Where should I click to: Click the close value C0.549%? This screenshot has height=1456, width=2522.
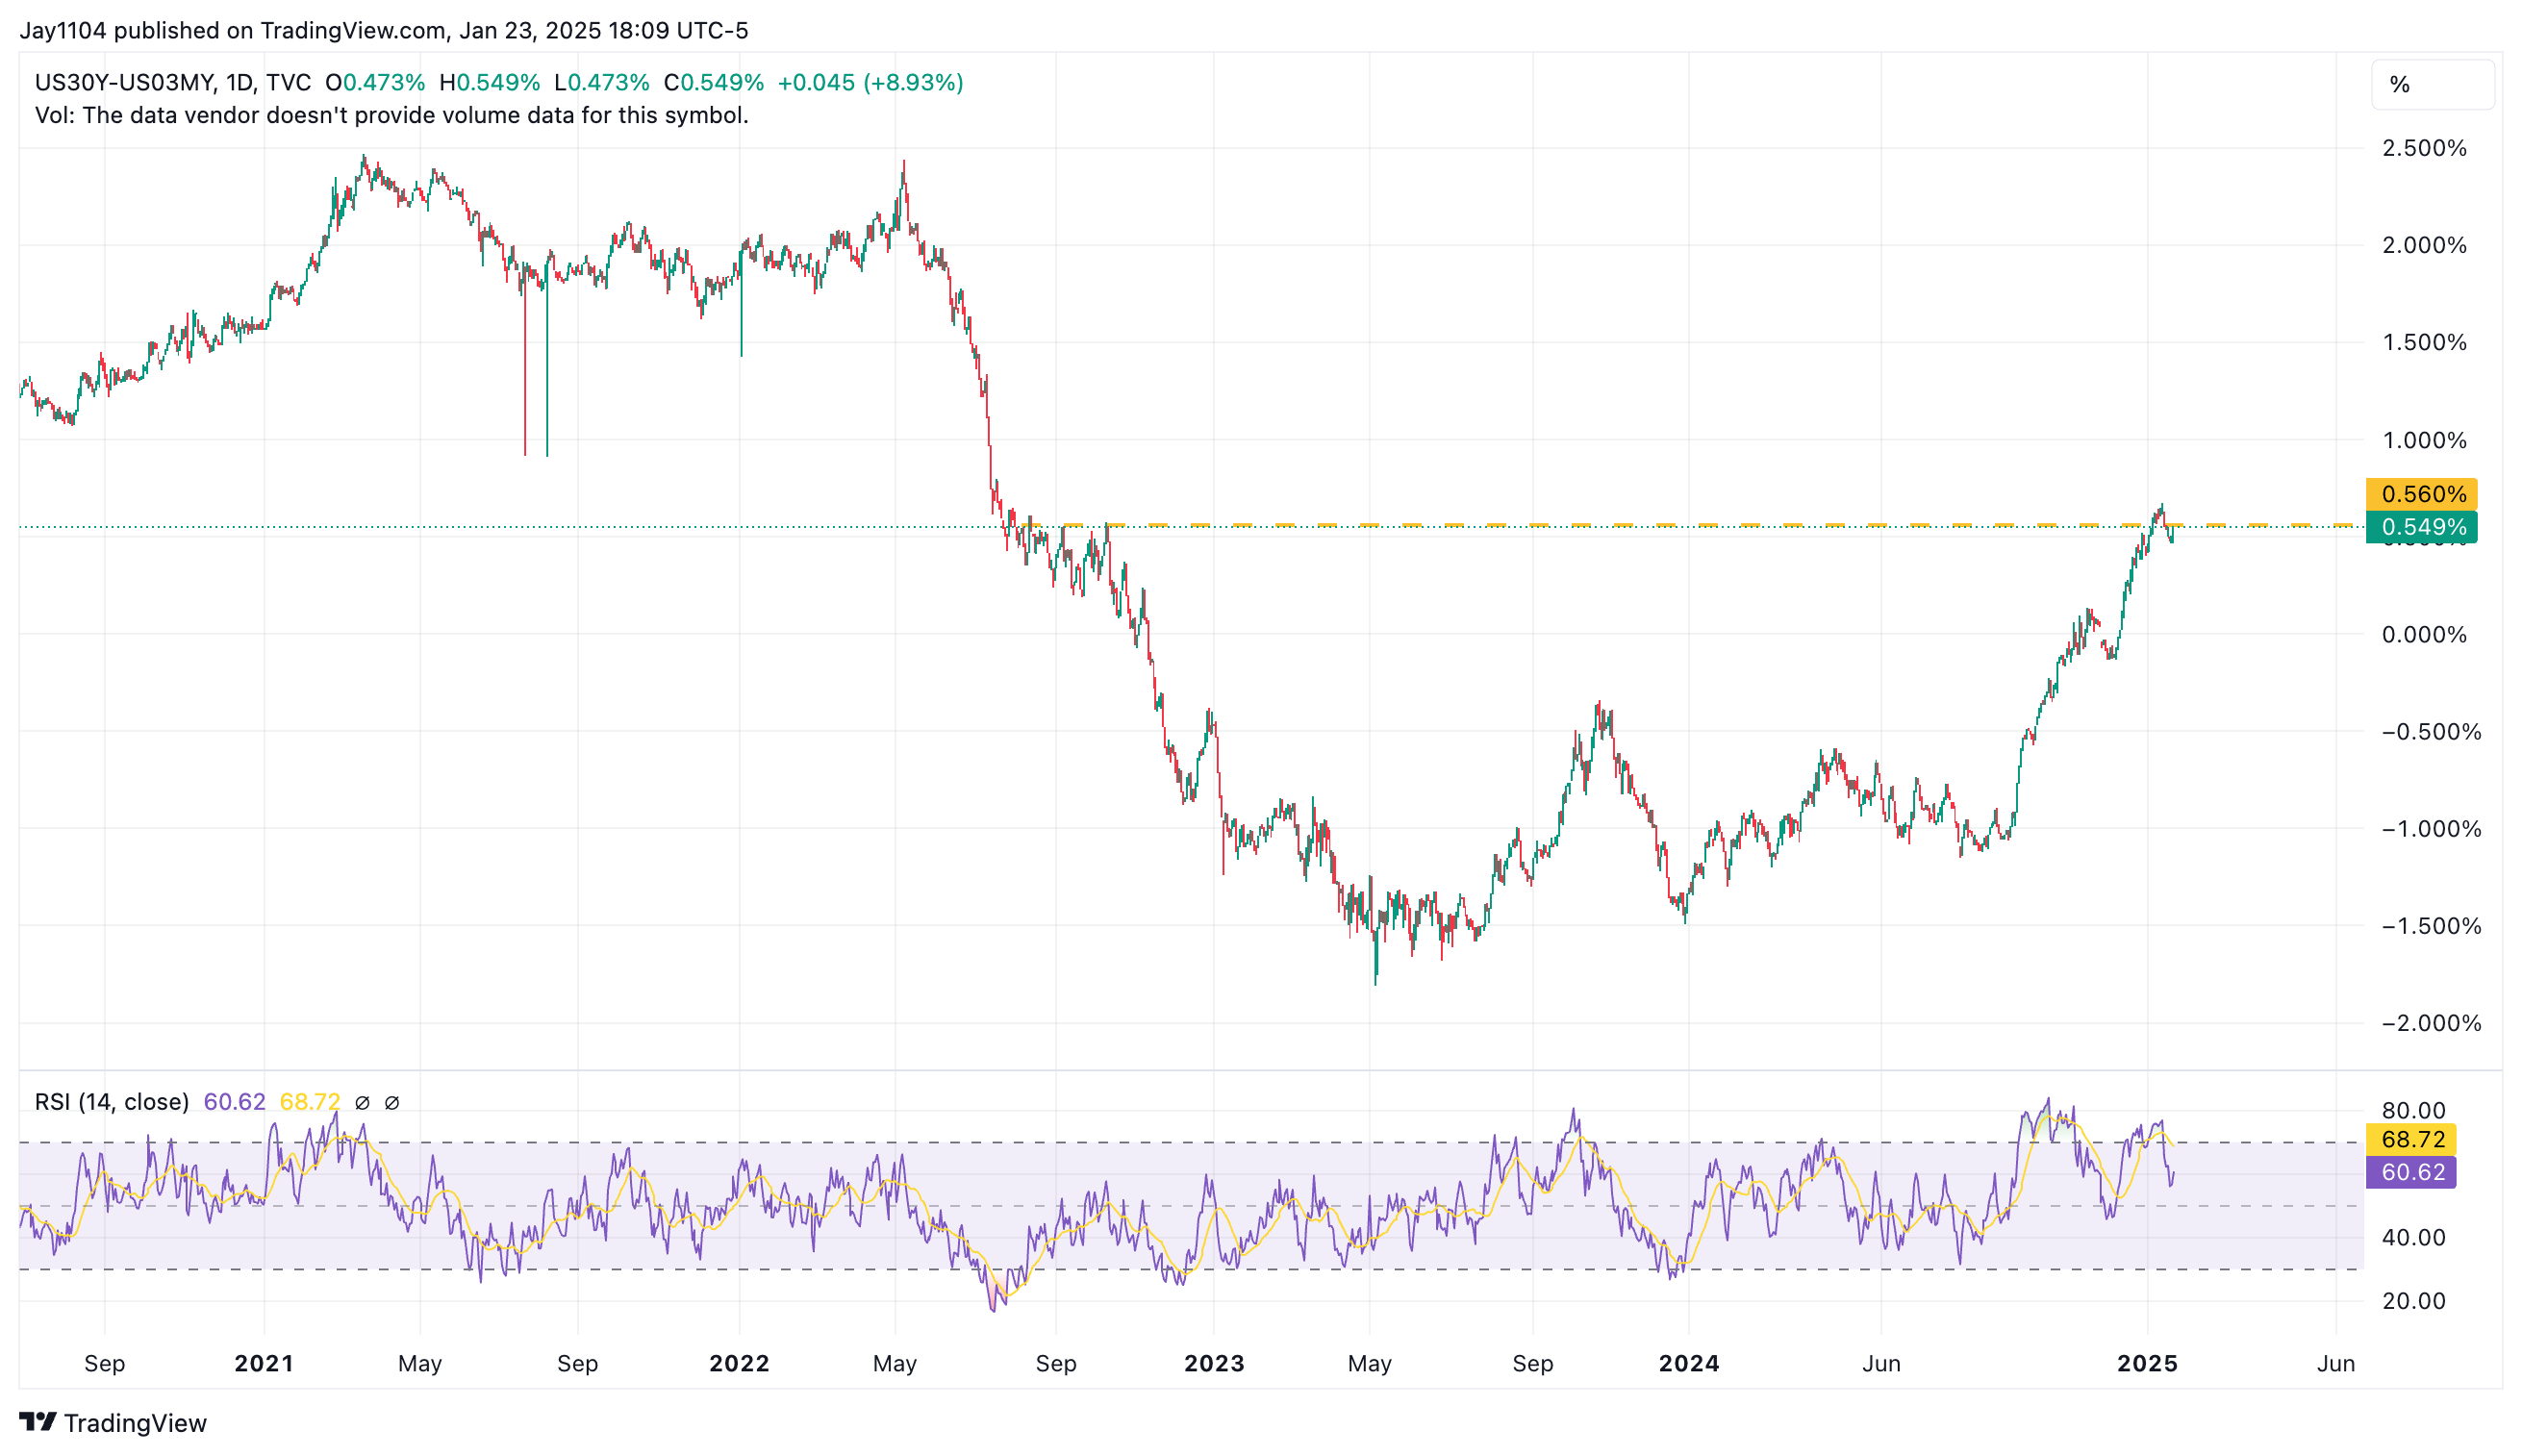714,82
